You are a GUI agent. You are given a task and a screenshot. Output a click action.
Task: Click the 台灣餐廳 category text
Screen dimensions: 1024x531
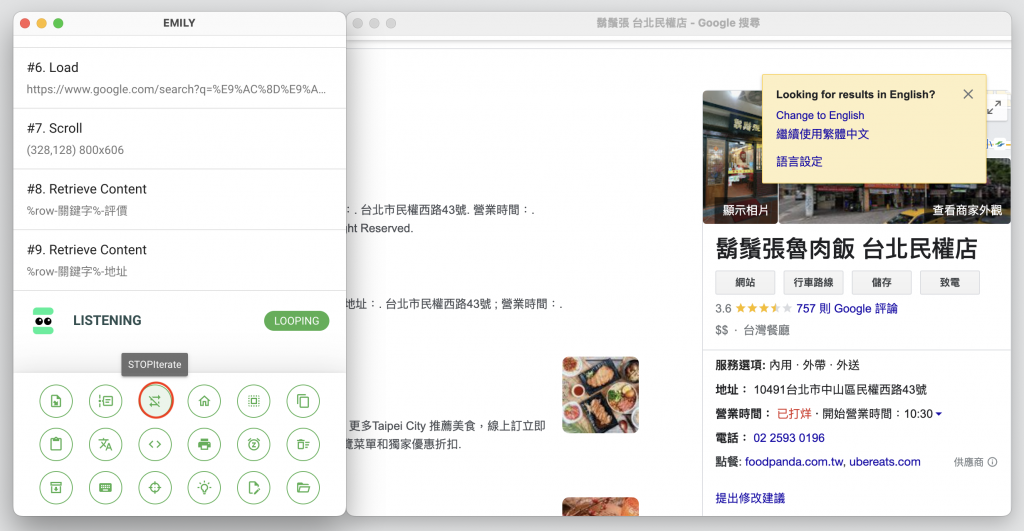[766, 330]
